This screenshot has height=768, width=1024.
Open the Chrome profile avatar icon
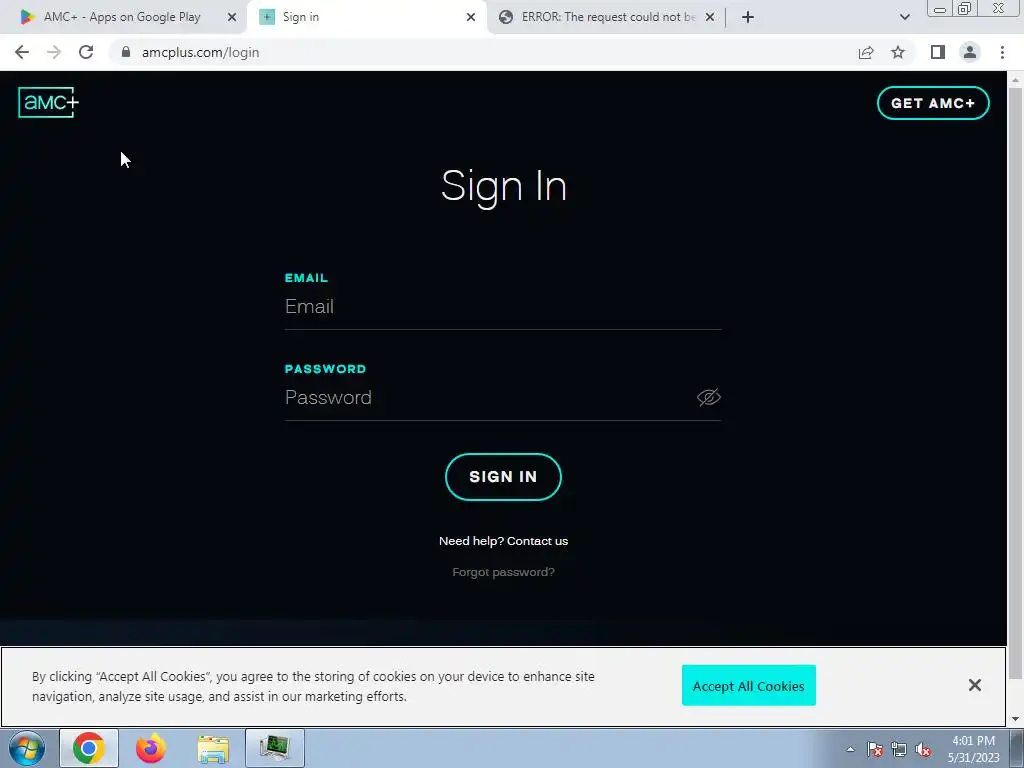coord(970,52)
